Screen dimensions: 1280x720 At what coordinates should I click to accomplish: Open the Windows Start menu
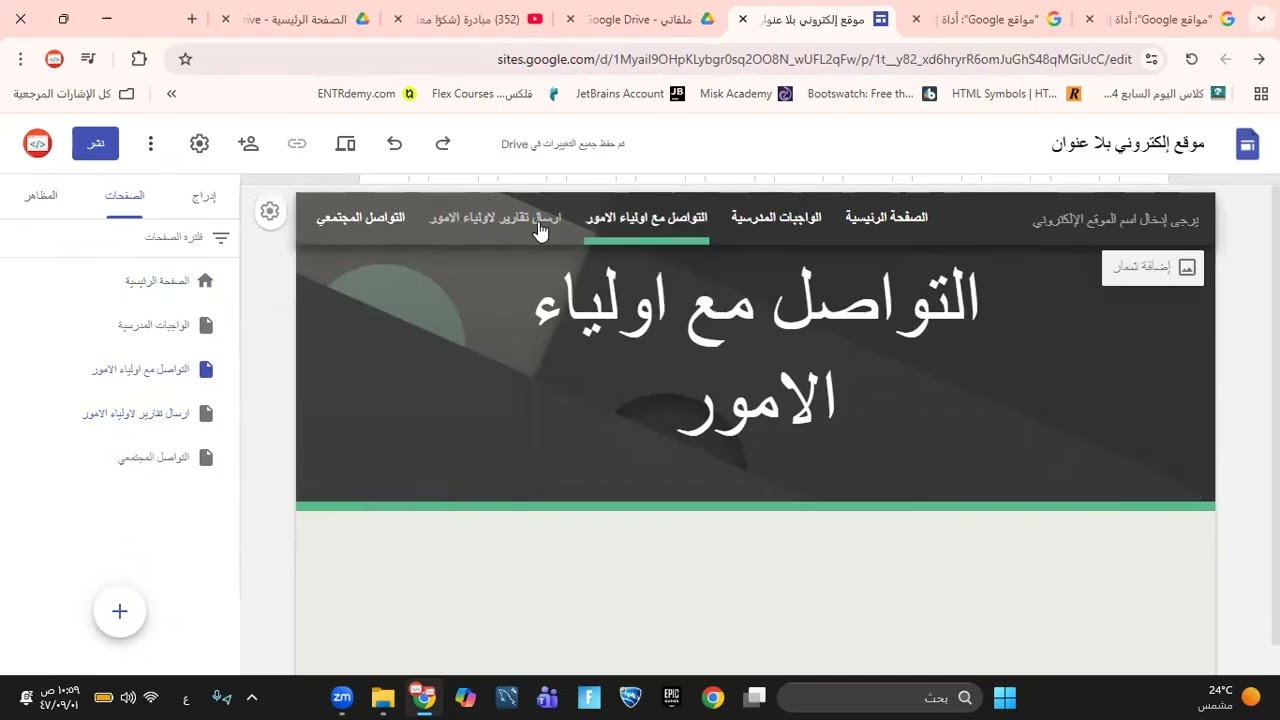(1005, 697)
